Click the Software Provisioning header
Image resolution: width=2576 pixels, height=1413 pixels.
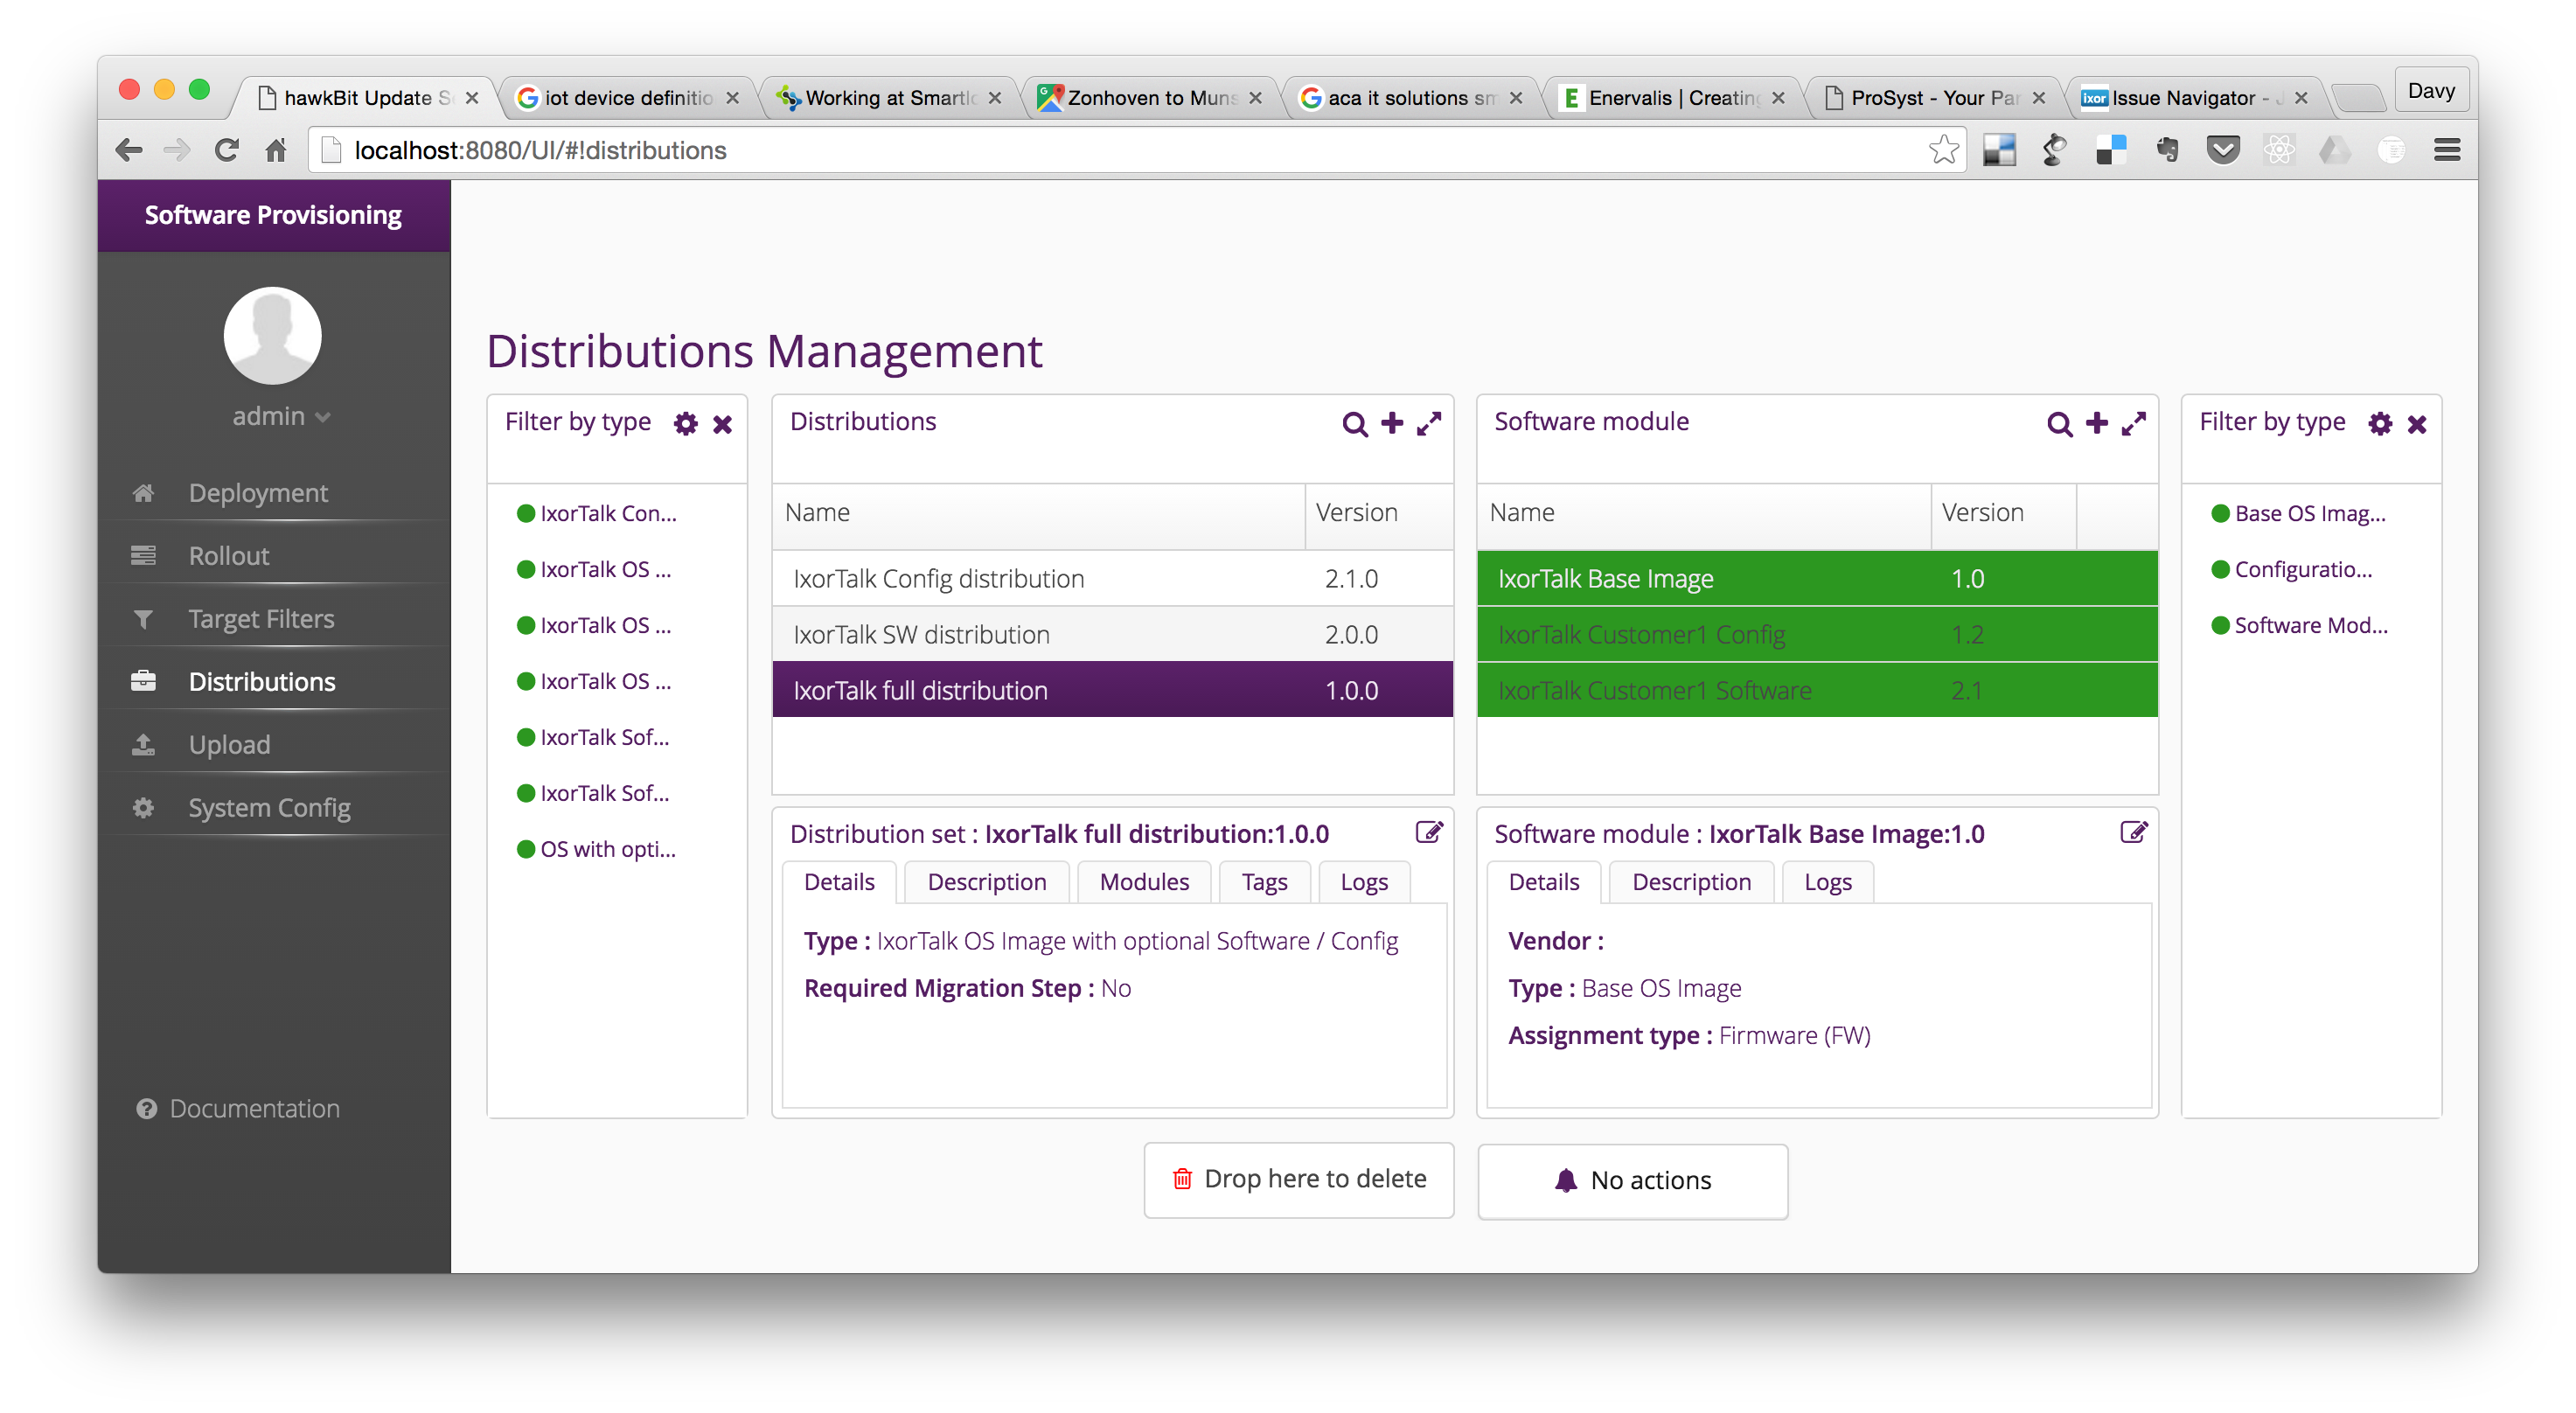pos(273,215)
